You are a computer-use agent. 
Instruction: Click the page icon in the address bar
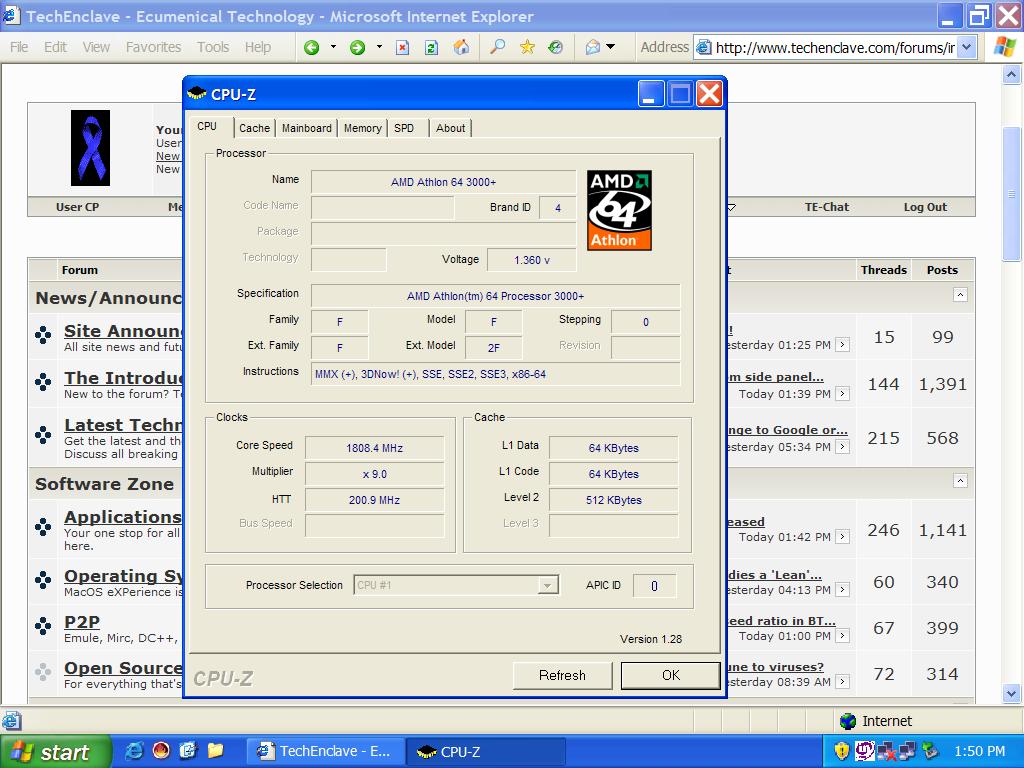703,47
